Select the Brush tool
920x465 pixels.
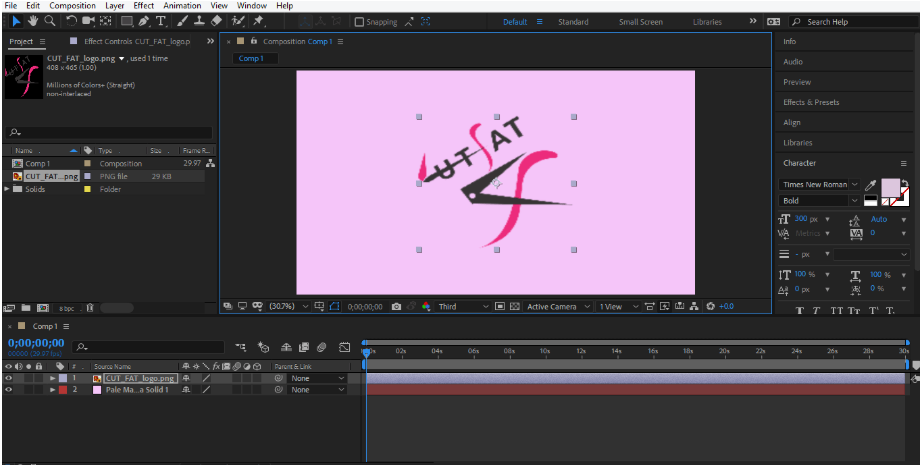click(x=182, y=21)
